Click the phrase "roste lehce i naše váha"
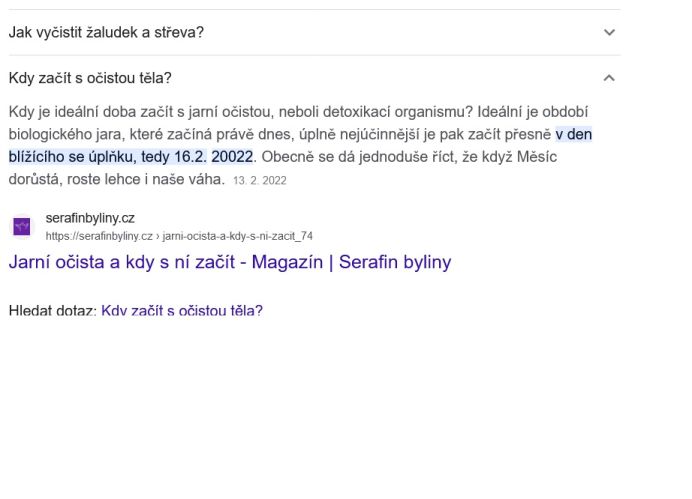Screen dimensions: 692x499 [x=145, y=179]
